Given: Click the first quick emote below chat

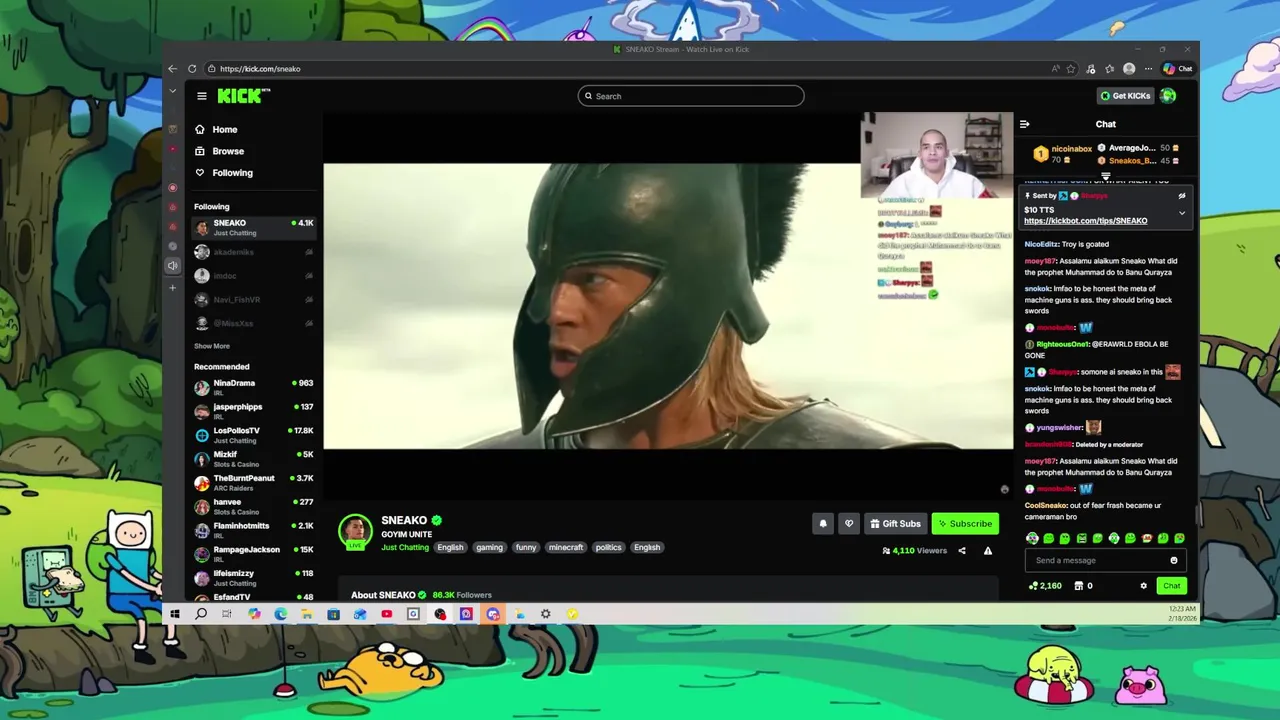Looking at the screenshot, I should (x=1032, y=538).
